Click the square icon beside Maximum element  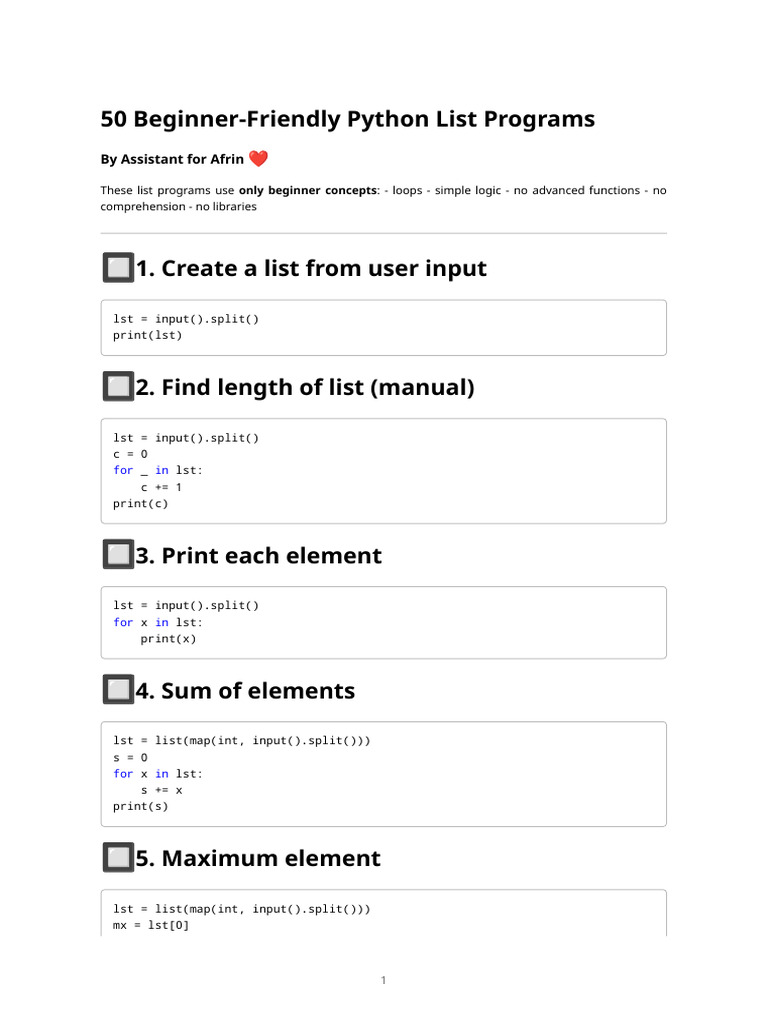click(118, 858)
